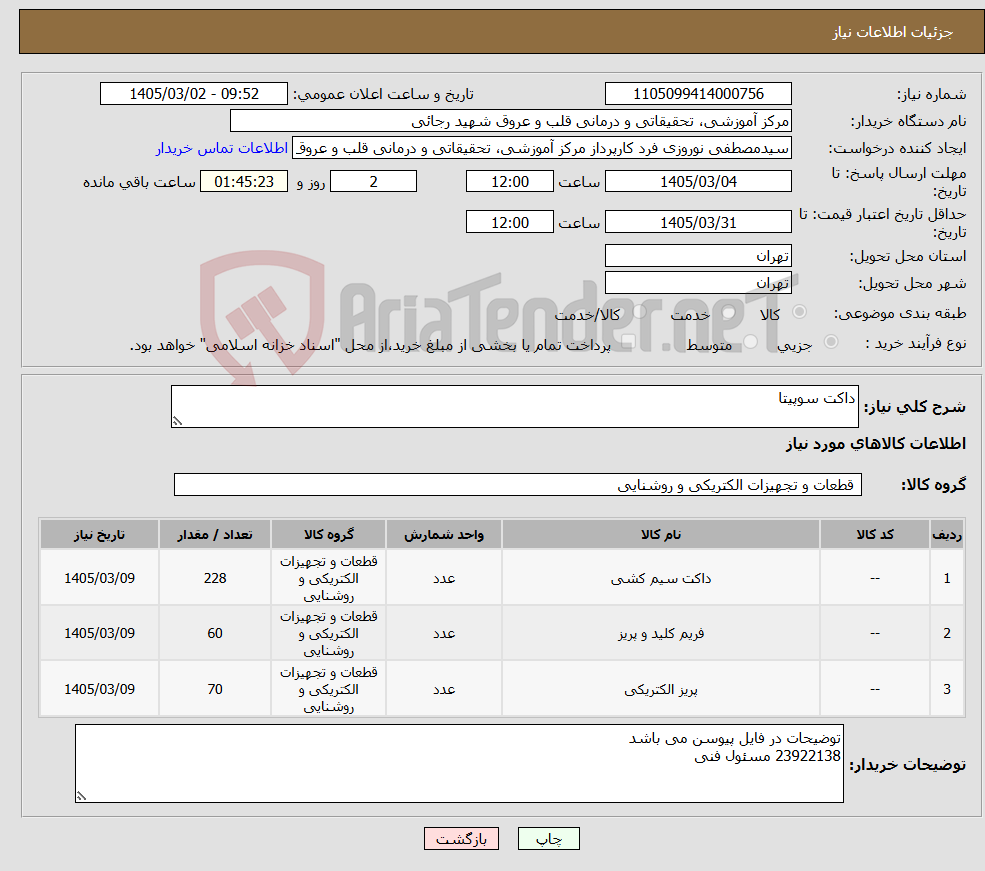The width and height of the screenshot is (985, 871).
Task: Click need date of فریم کلید و پریز row
Action: pyautogui.click(x=99, y=633)
